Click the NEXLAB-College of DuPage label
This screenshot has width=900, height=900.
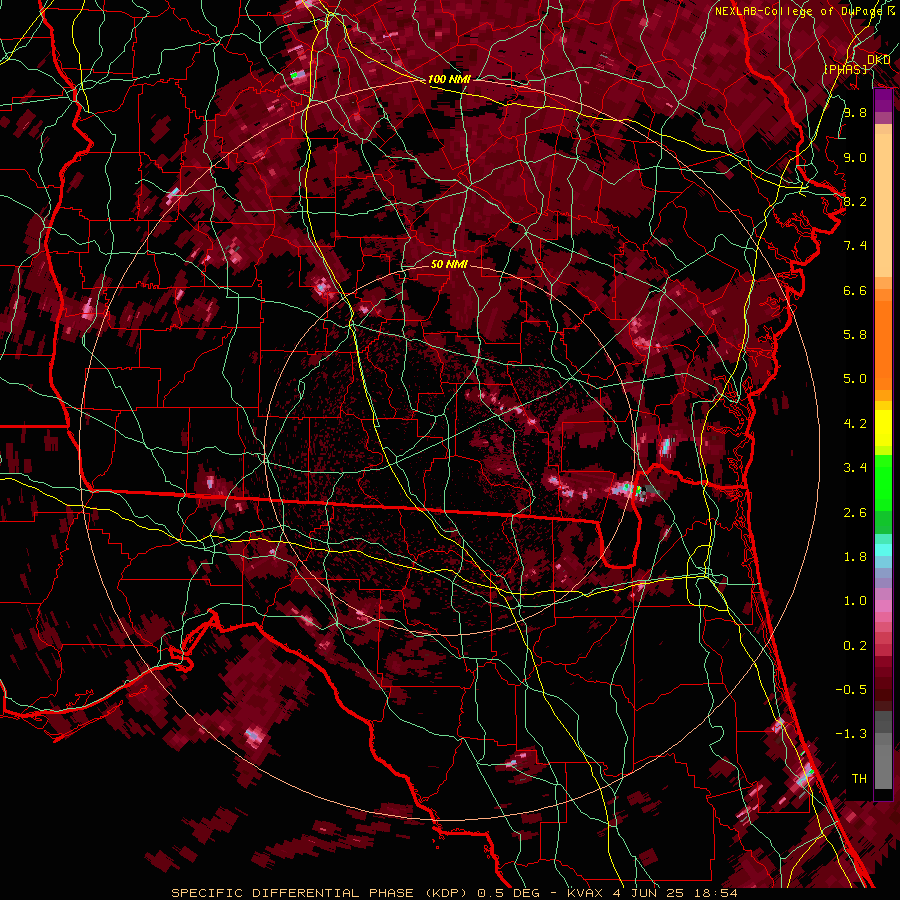[x=798, y=11]
